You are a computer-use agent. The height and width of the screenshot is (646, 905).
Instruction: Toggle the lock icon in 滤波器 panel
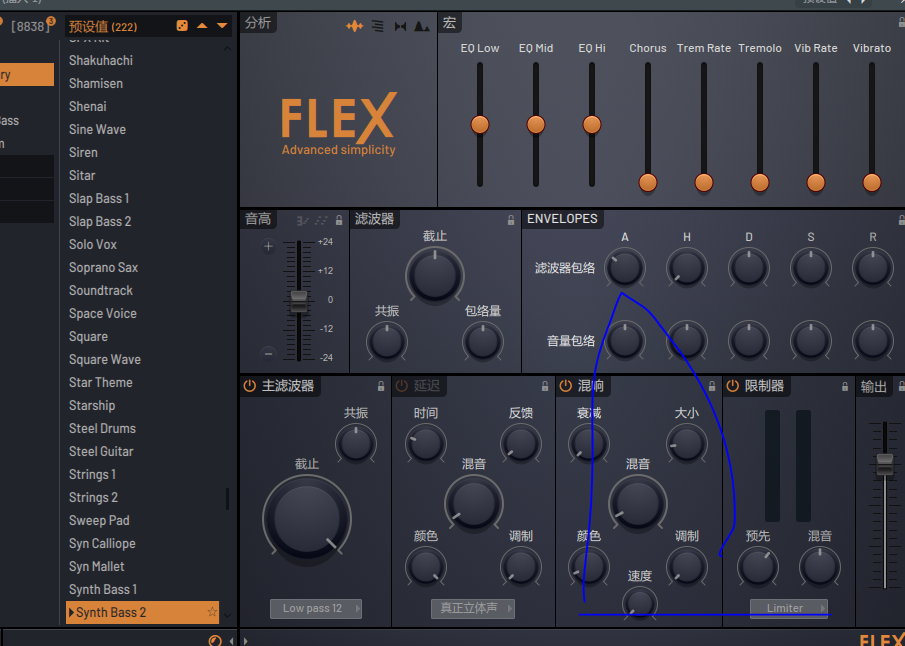511,220
